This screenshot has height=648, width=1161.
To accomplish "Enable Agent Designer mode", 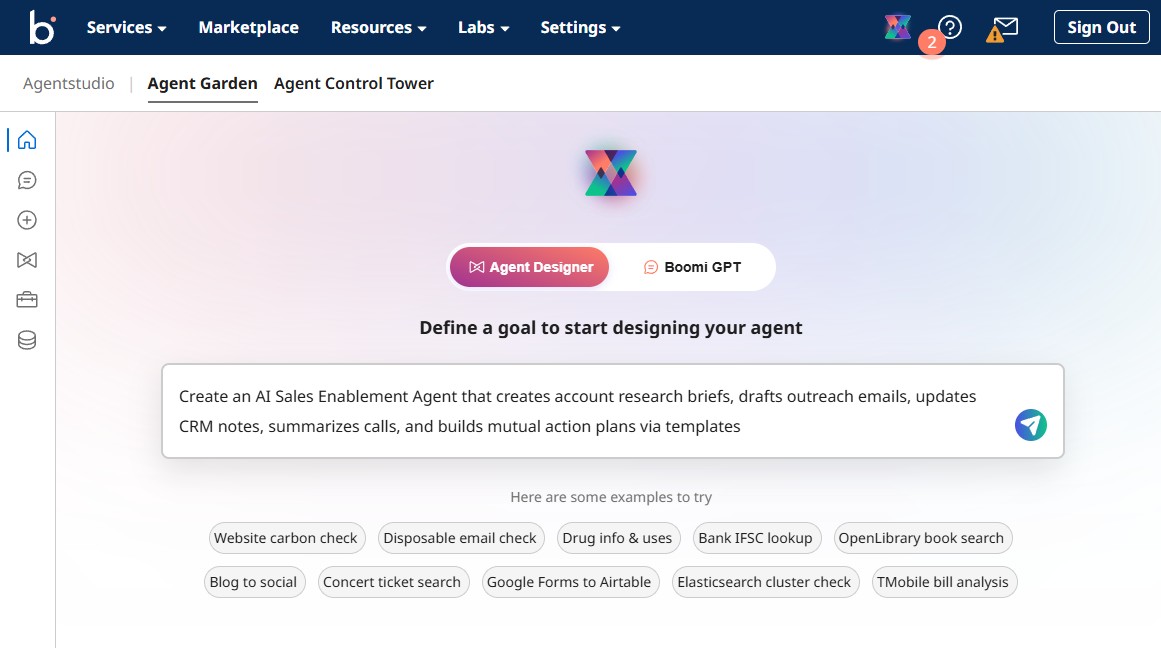I will coord(529,267).
